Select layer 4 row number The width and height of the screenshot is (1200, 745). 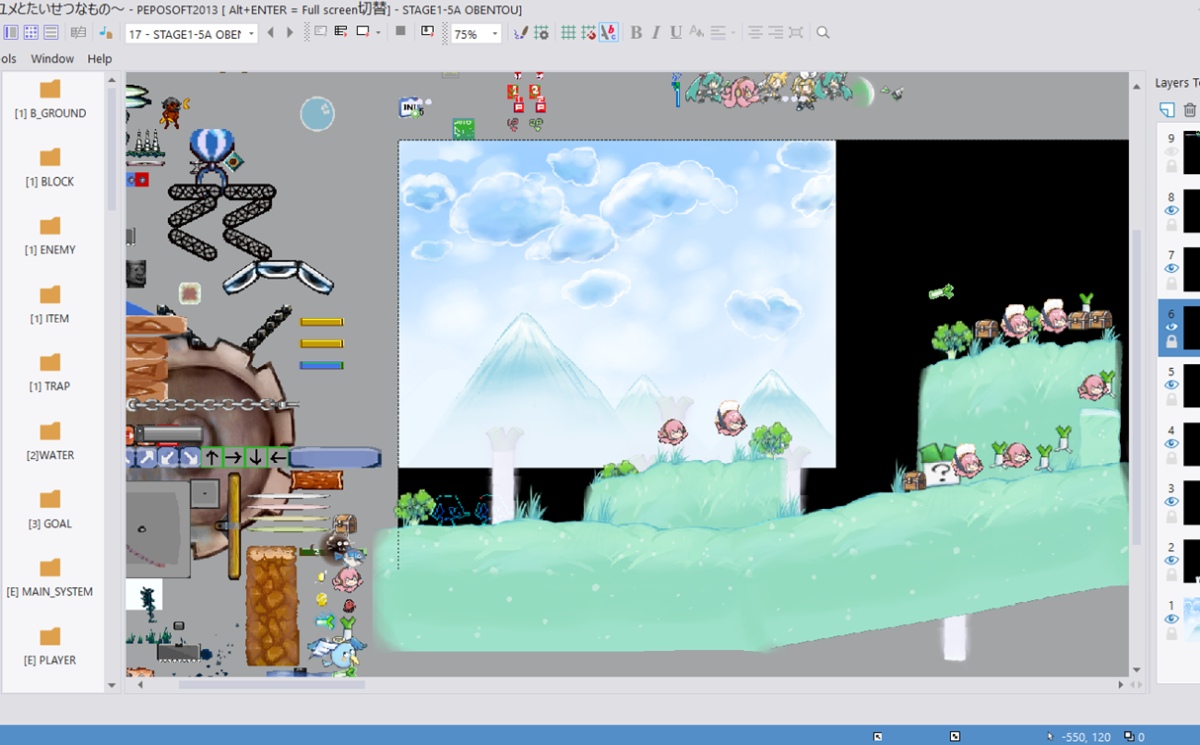(x=1171, y=430)
